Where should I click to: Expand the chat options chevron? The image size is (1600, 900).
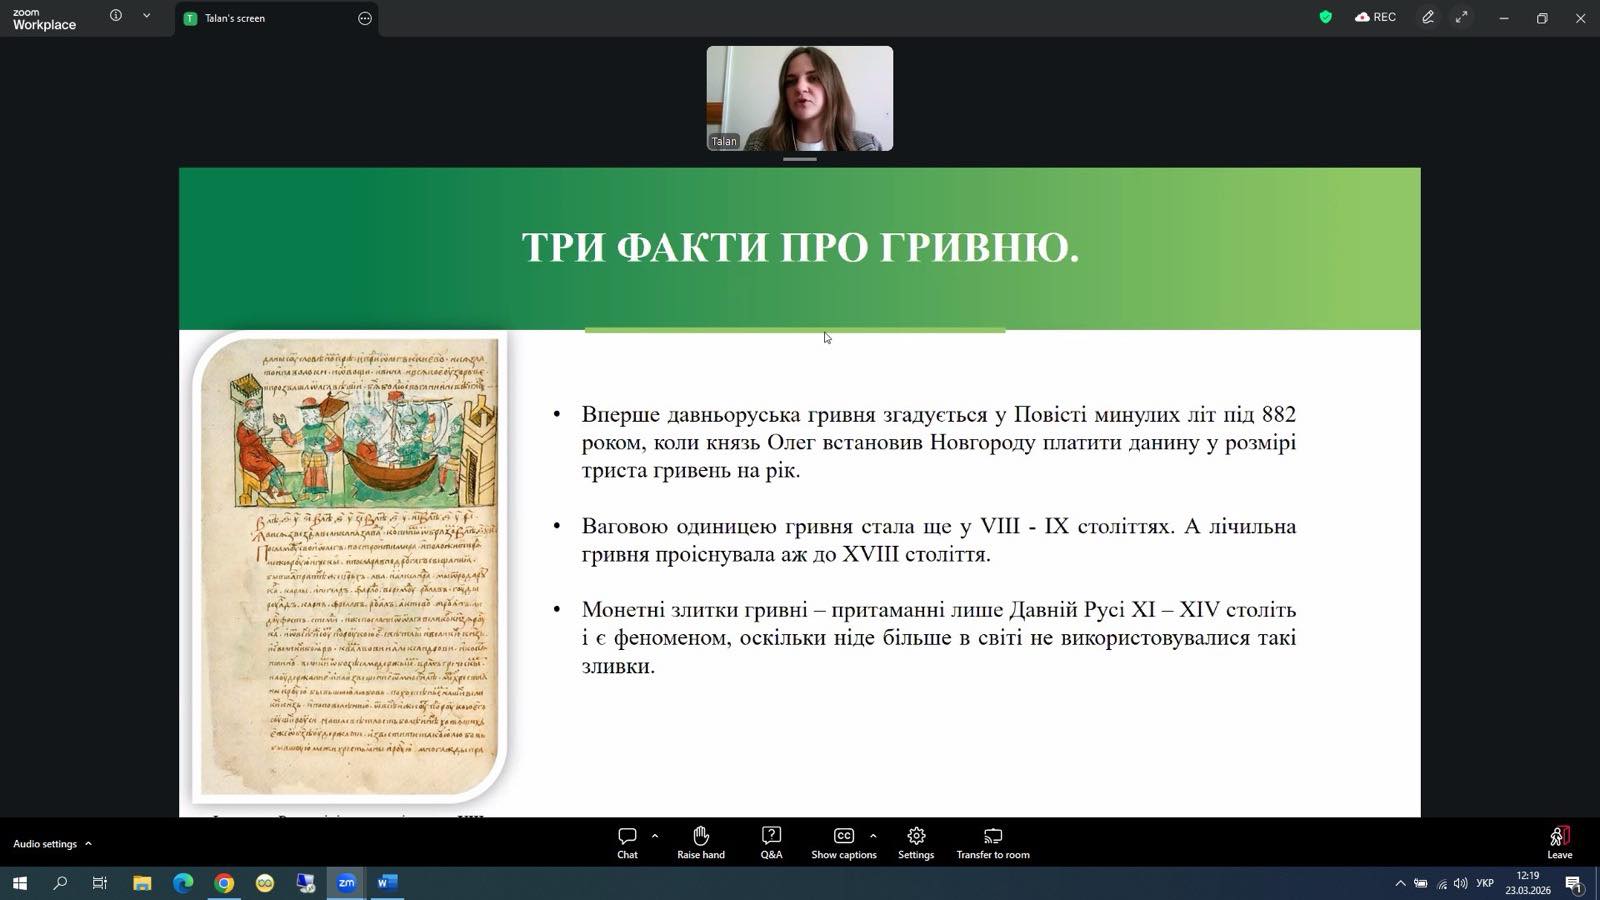655,835
